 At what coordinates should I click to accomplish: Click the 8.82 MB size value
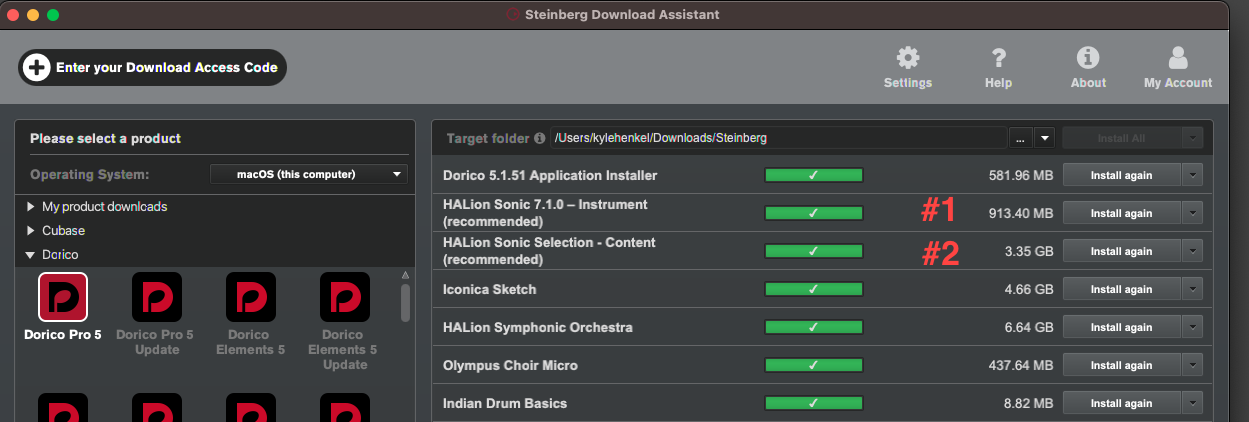1026,403
